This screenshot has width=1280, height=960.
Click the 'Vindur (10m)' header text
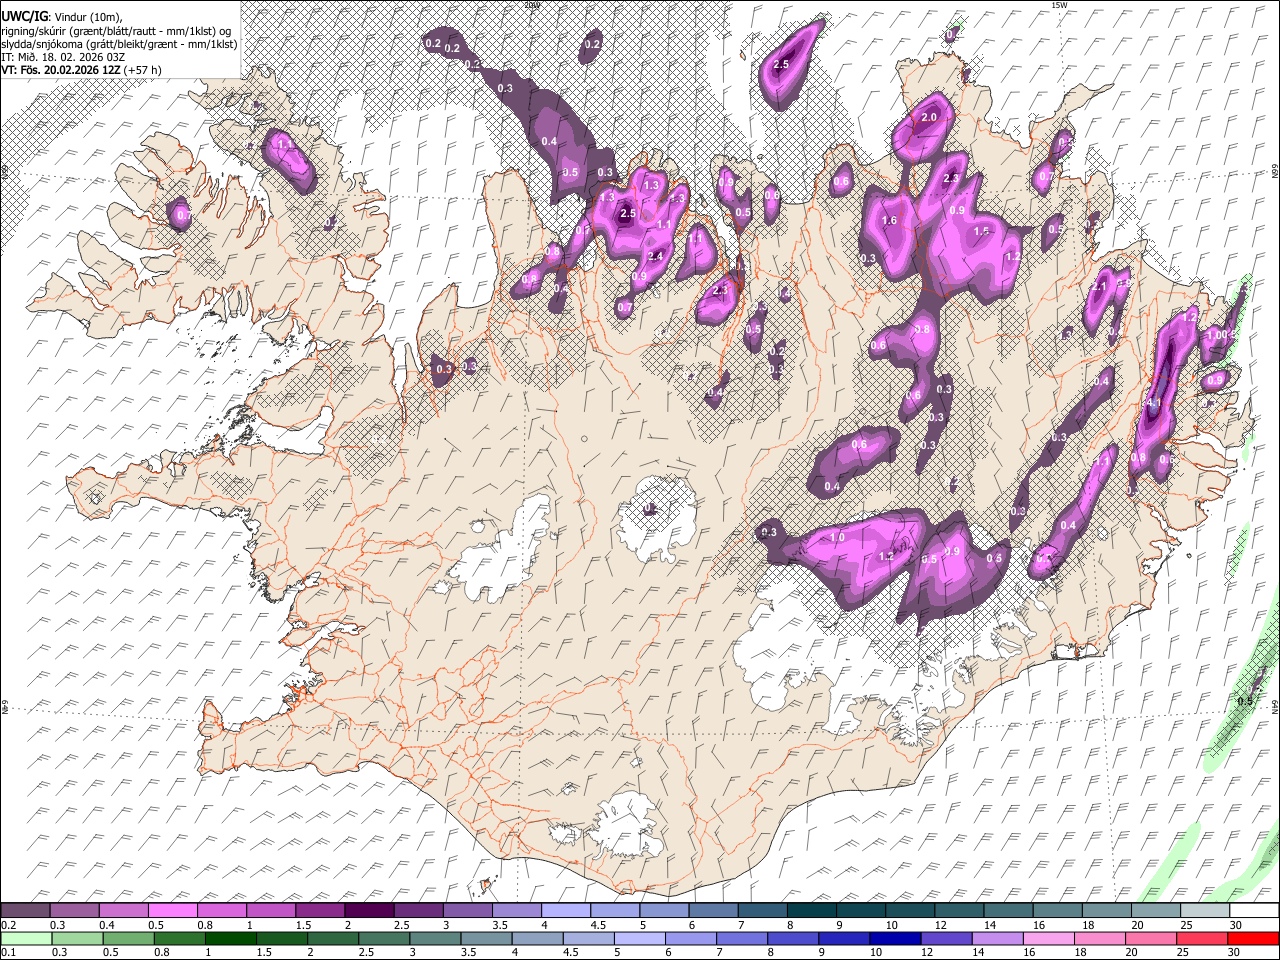click(x=87, y=17)
